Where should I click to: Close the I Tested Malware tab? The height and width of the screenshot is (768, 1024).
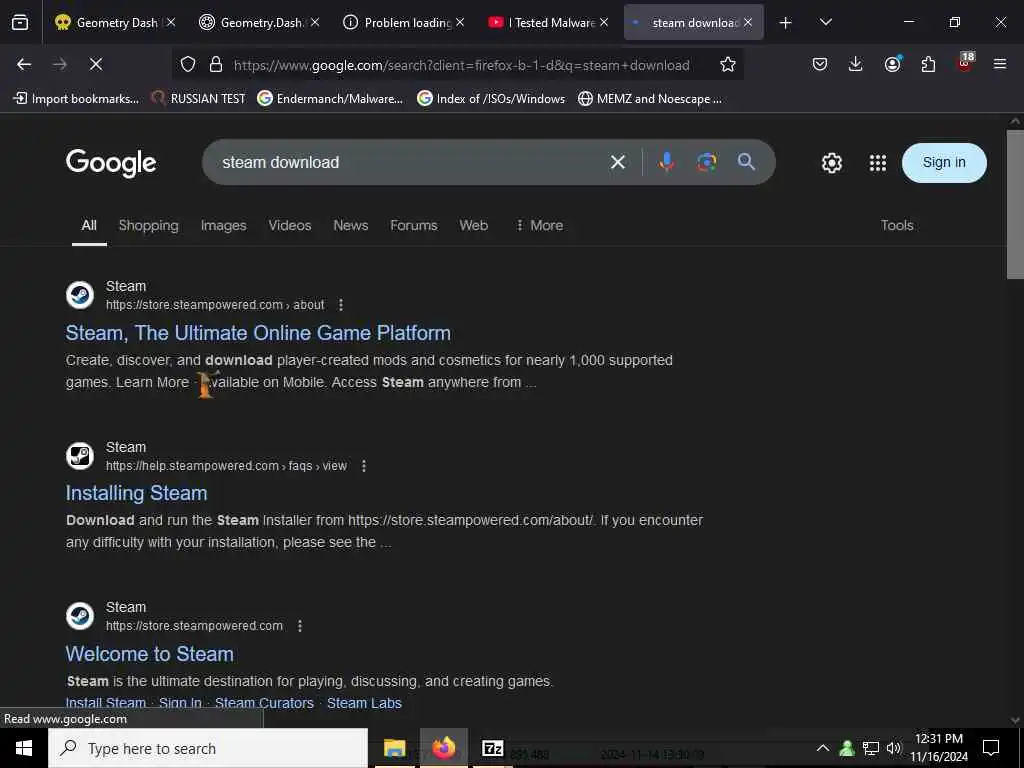[604, 23]
